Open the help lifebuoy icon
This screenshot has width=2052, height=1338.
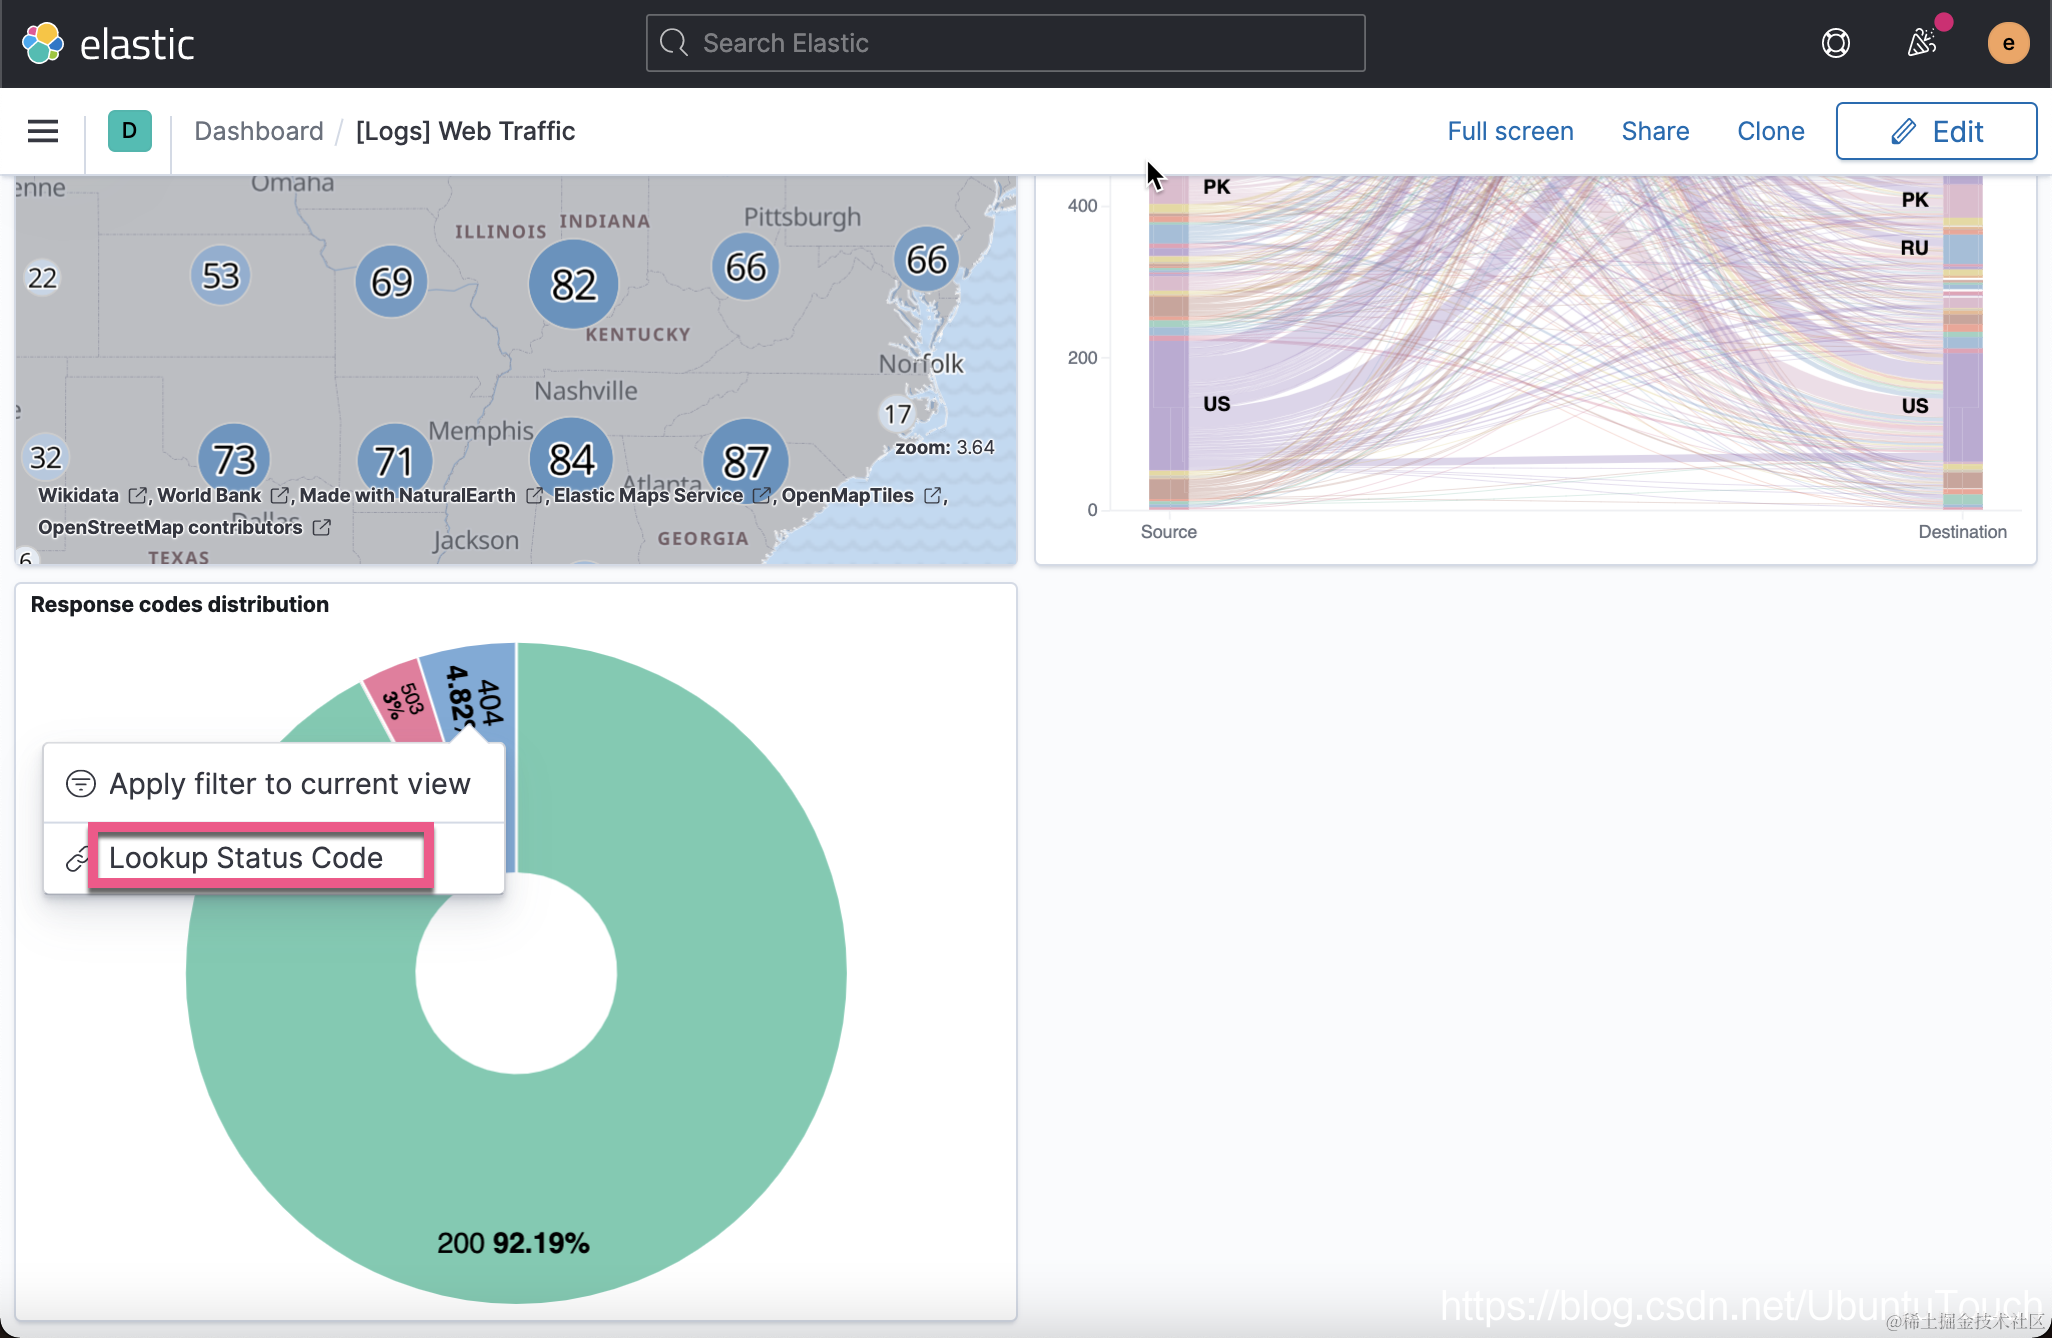(x=1835, y=43)
